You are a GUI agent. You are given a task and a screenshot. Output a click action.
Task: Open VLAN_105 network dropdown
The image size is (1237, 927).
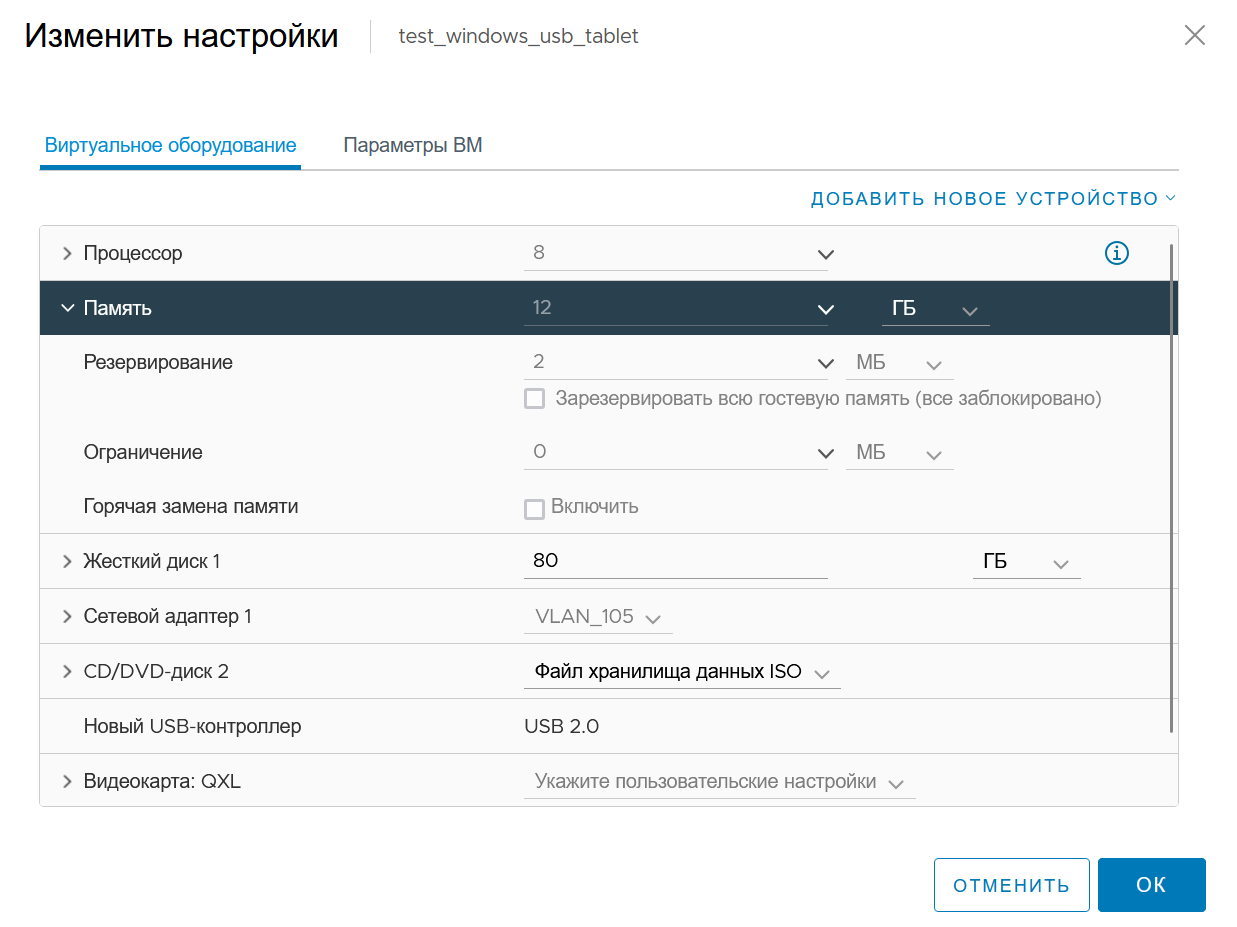coord(598,617)
